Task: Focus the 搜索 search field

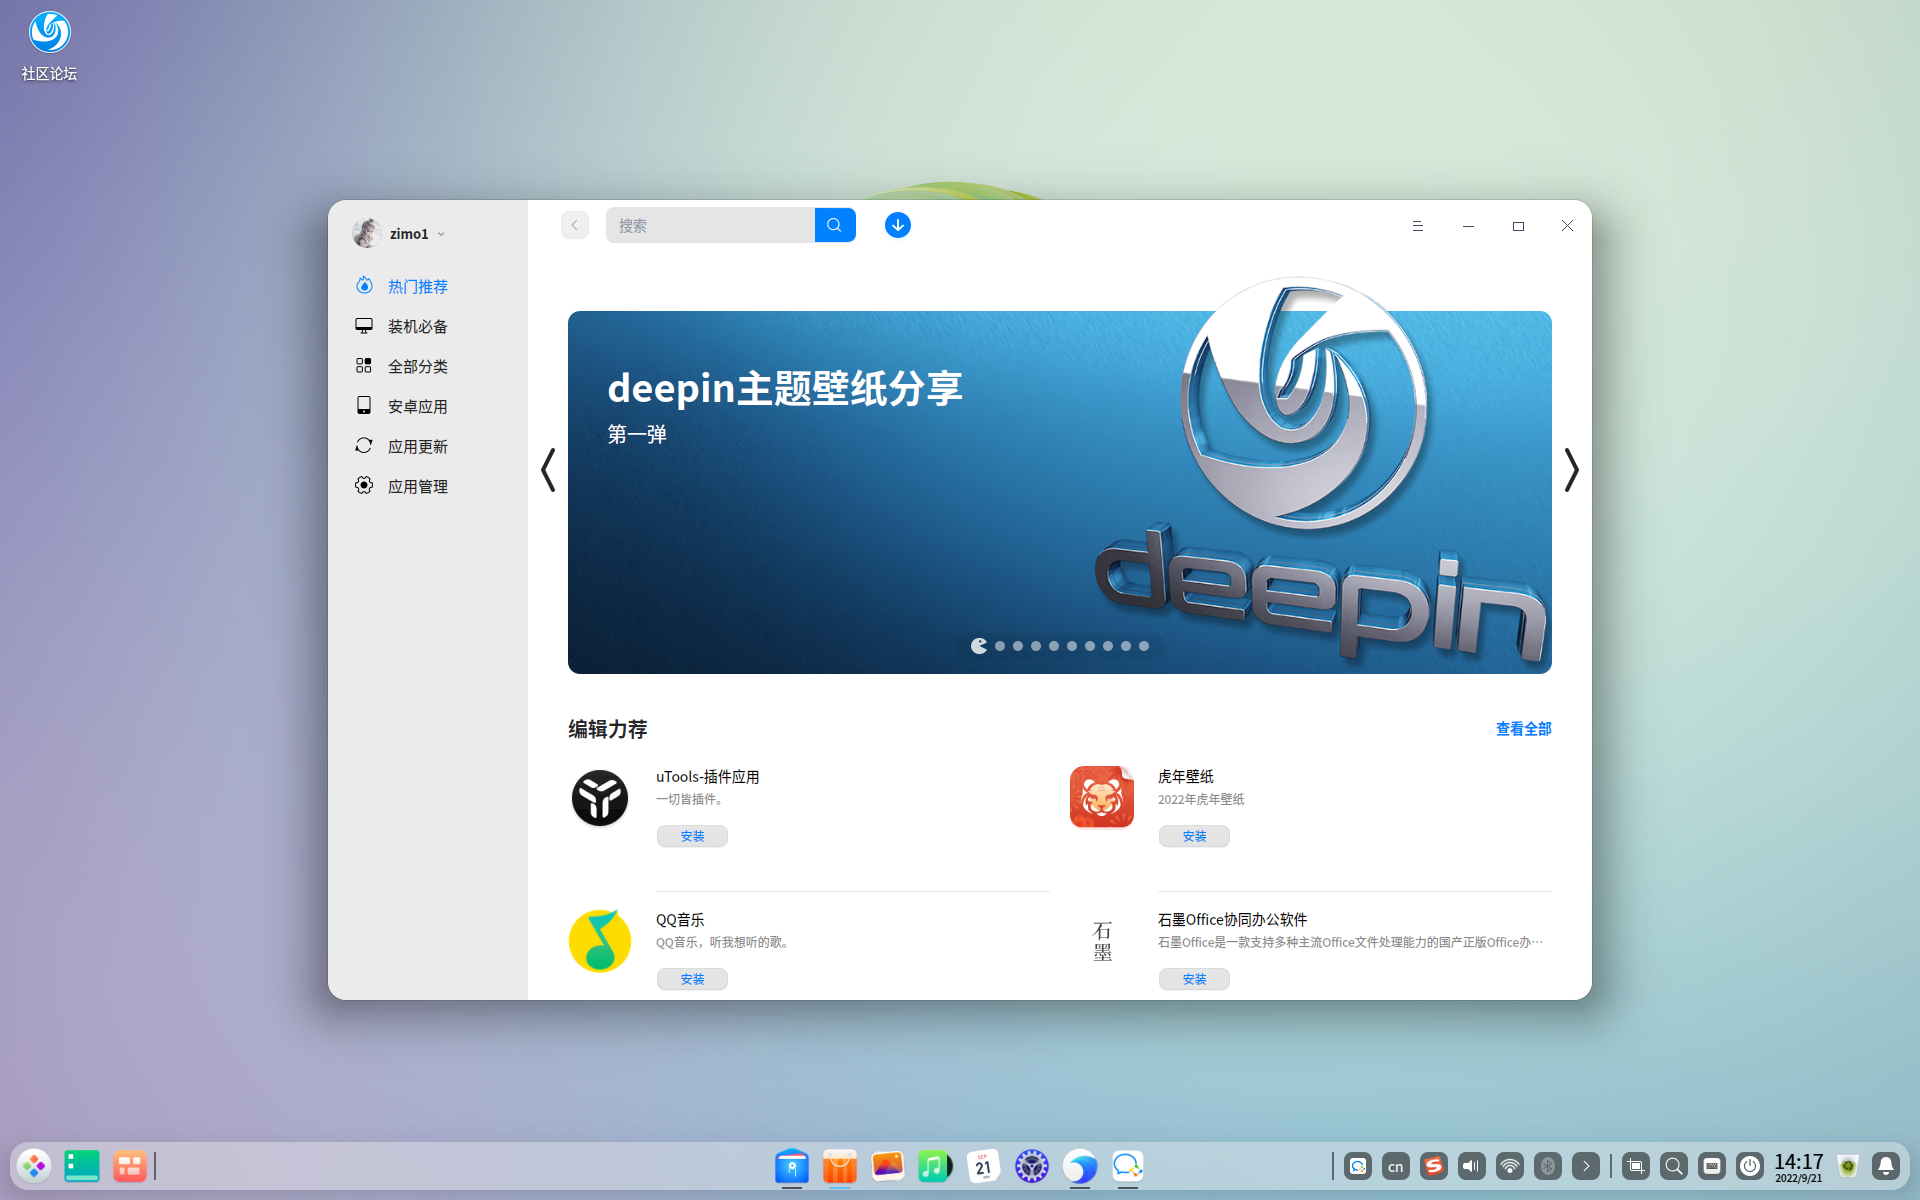Action: coord(710,225)
